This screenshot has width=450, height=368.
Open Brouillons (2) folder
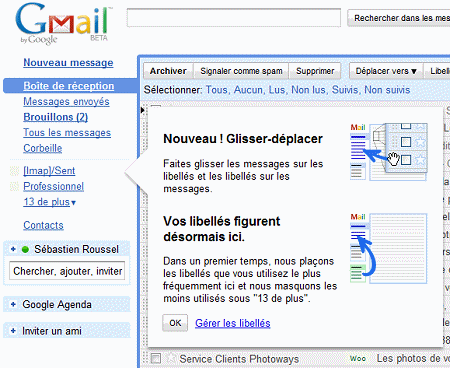coord(56,117)
